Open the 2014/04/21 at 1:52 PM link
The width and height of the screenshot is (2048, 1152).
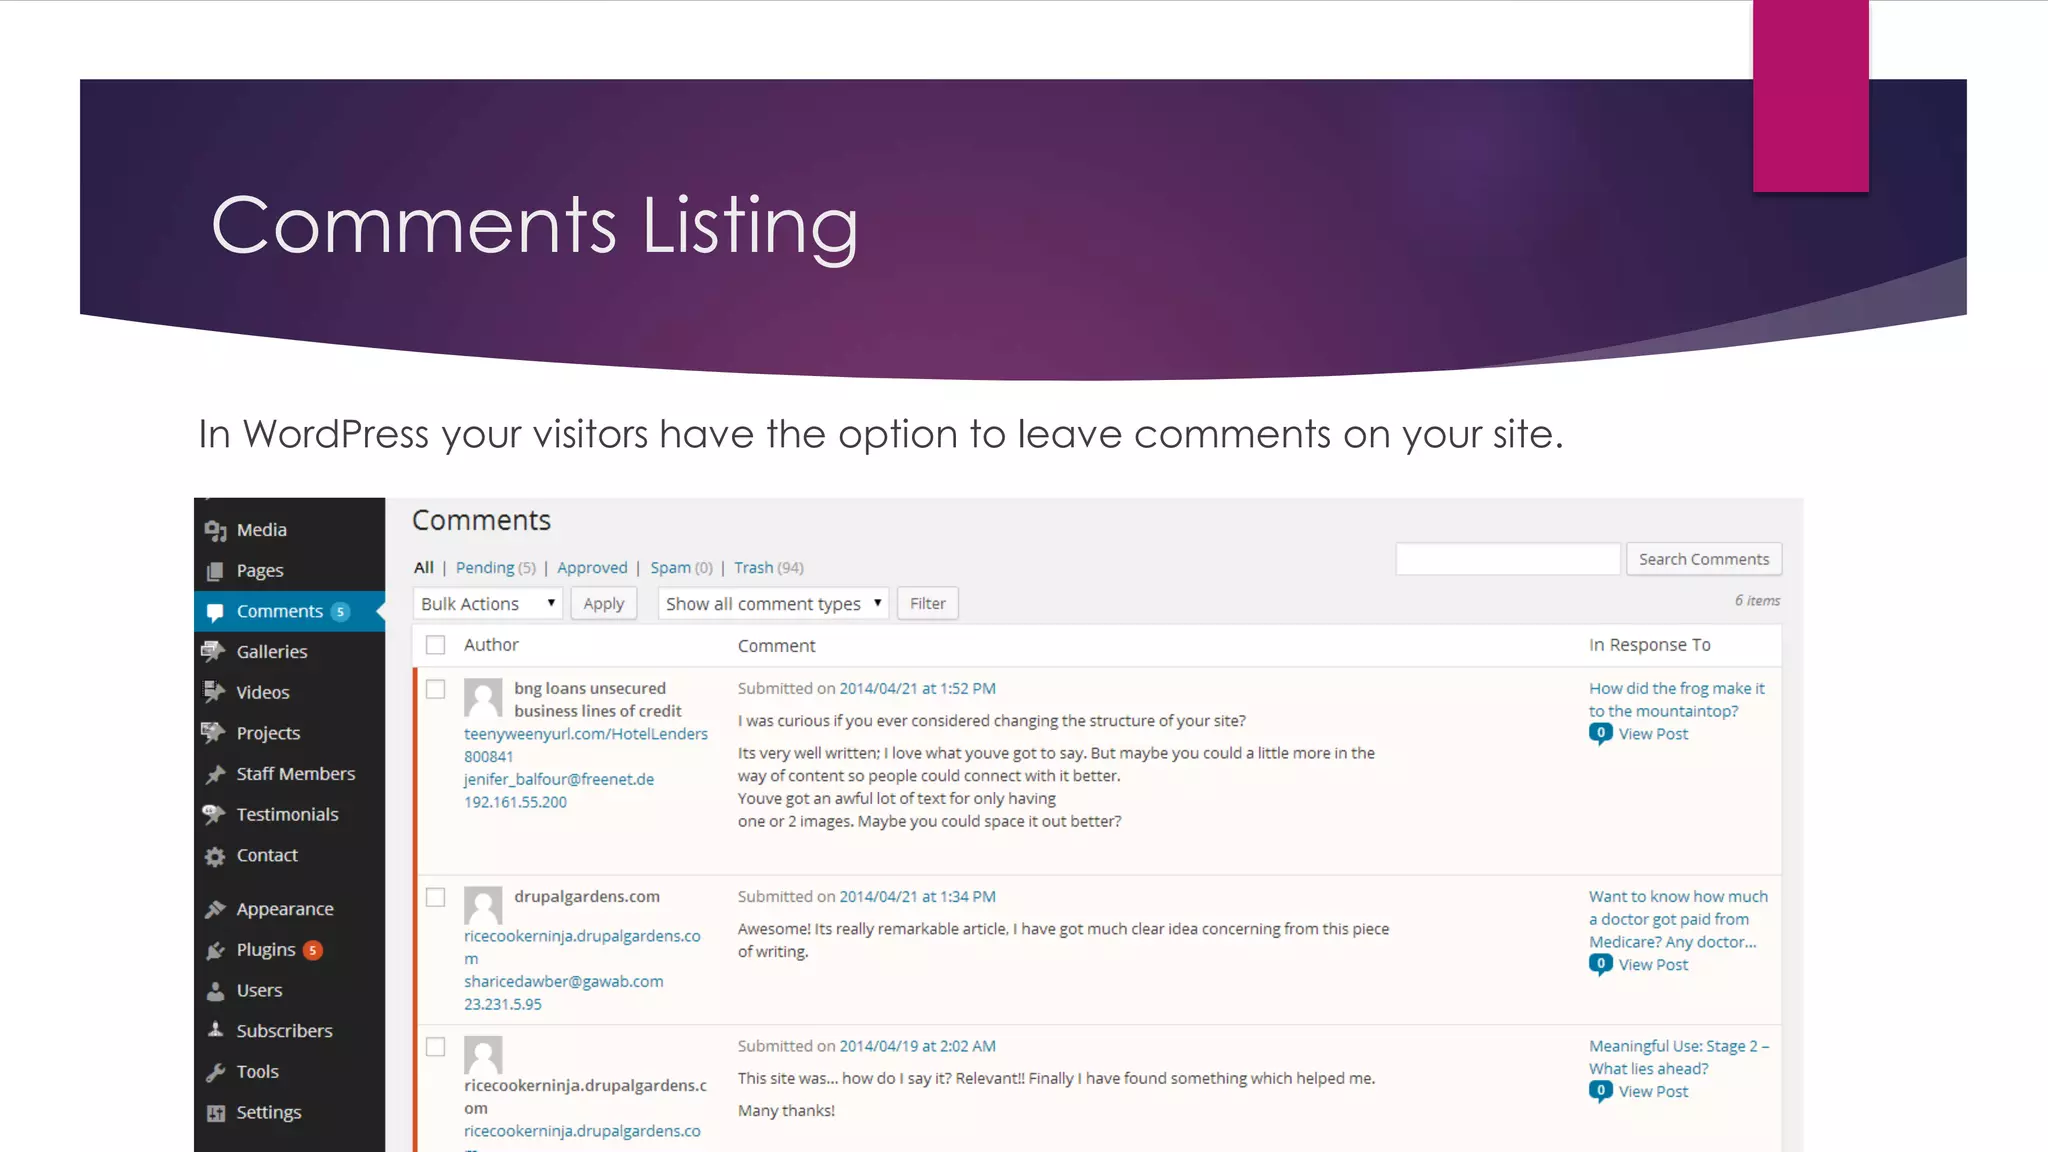[917, 689]
